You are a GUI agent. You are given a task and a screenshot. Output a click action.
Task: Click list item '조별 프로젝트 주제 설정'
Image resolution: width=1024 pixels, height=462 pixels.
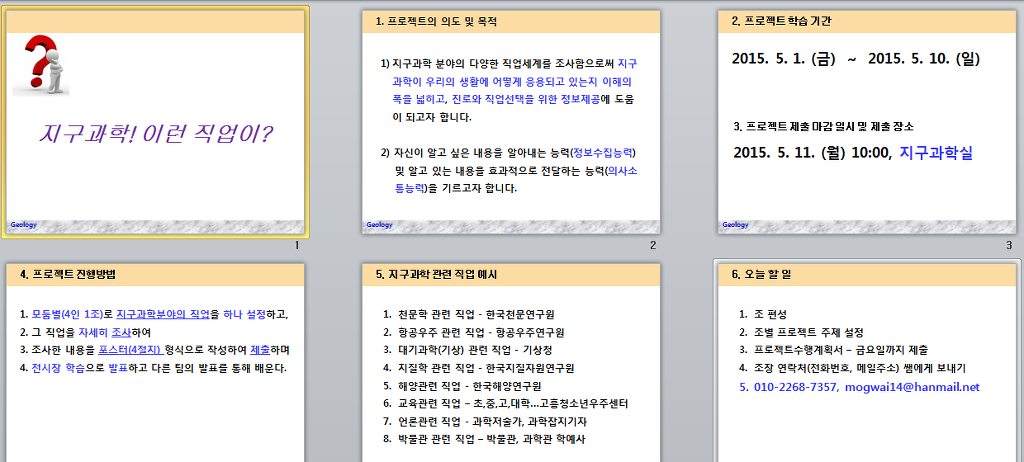[808, 332]
